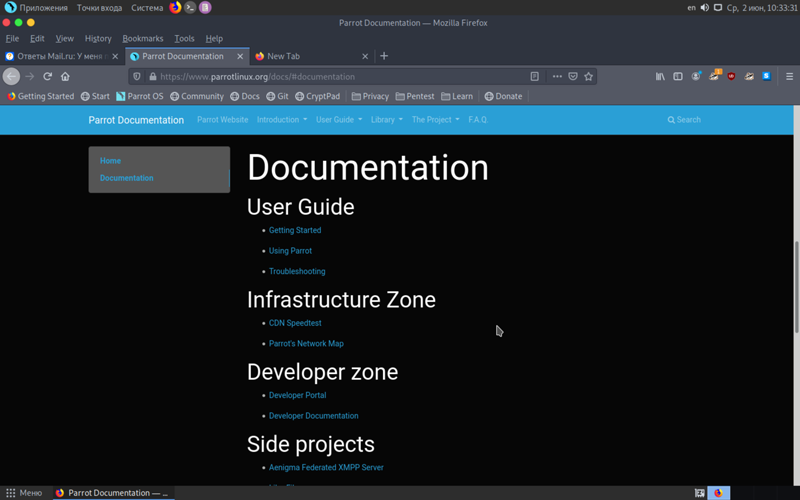Click the Getting Started documentation link
The image size is (800, 500).
pyautogui.click(x=295, y=230)
